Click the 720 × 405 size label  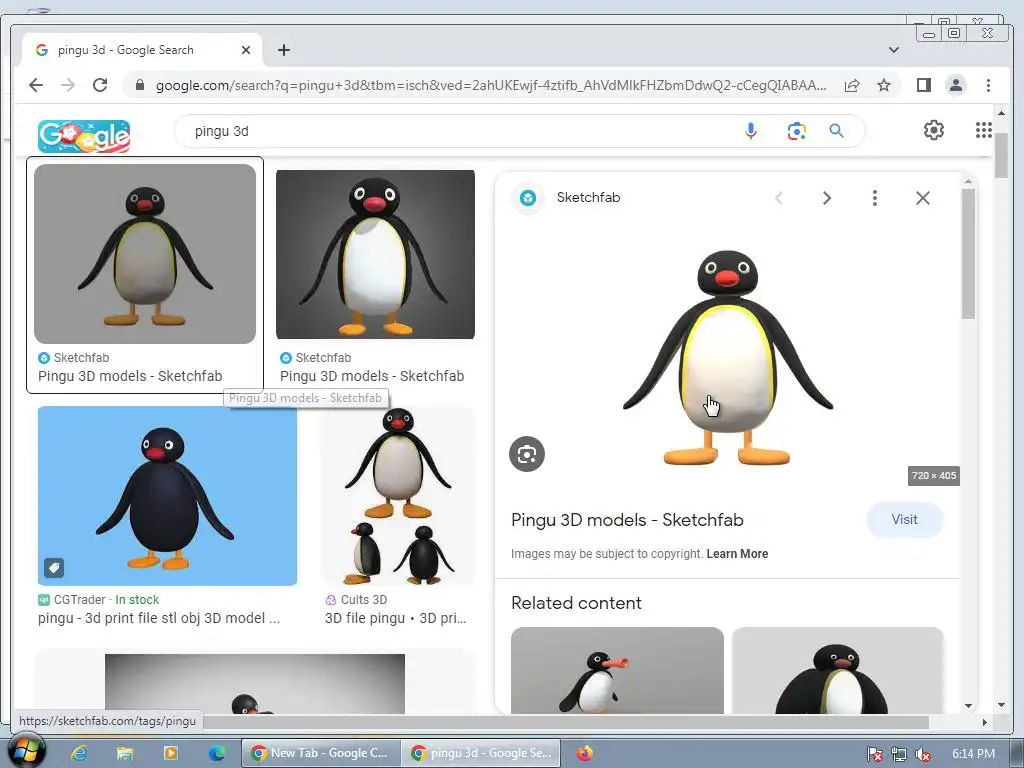(x=934, y=475)
